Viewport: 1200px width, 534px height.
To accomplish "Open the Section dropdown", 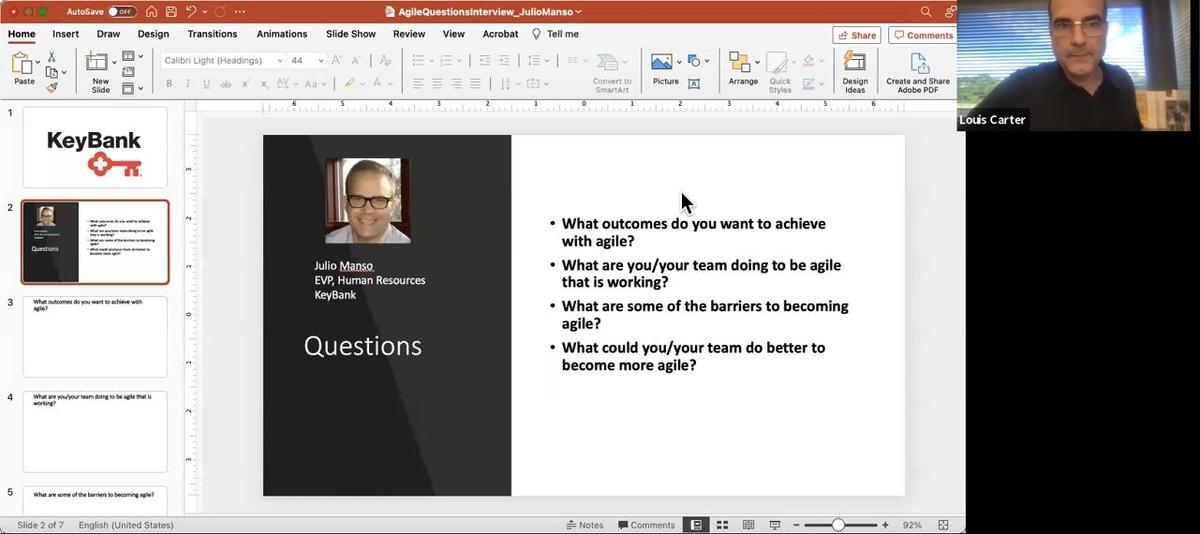I will (x=132, y=89).
